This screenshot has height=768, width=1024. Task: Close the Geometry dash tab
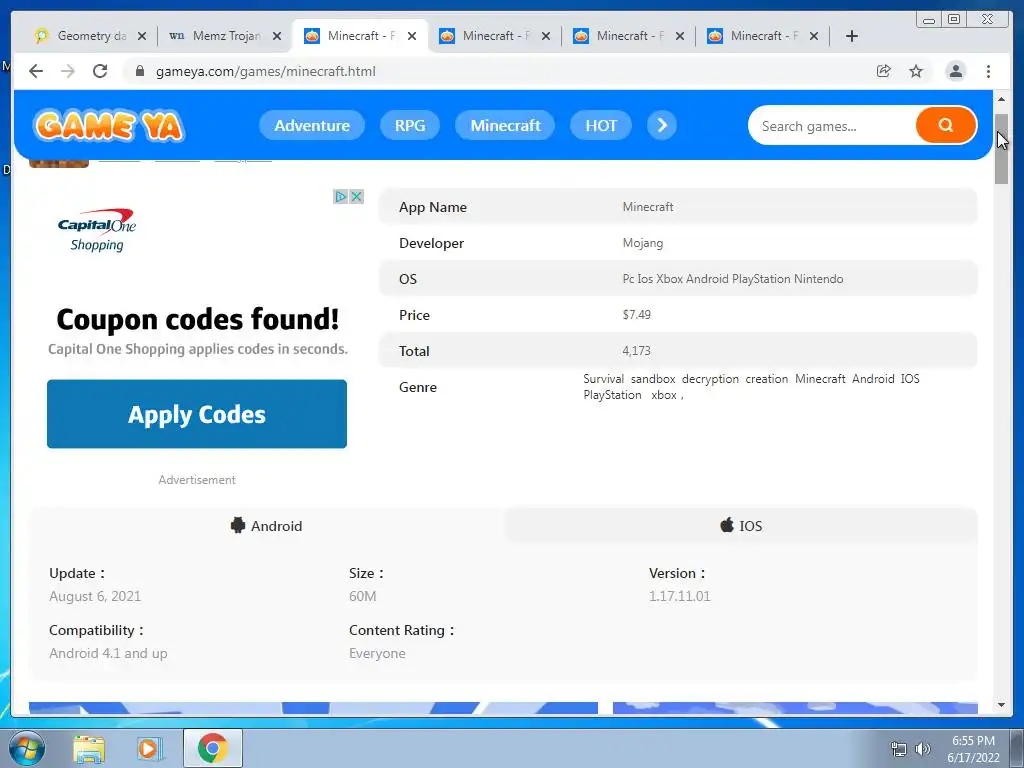tap(142, 36)
